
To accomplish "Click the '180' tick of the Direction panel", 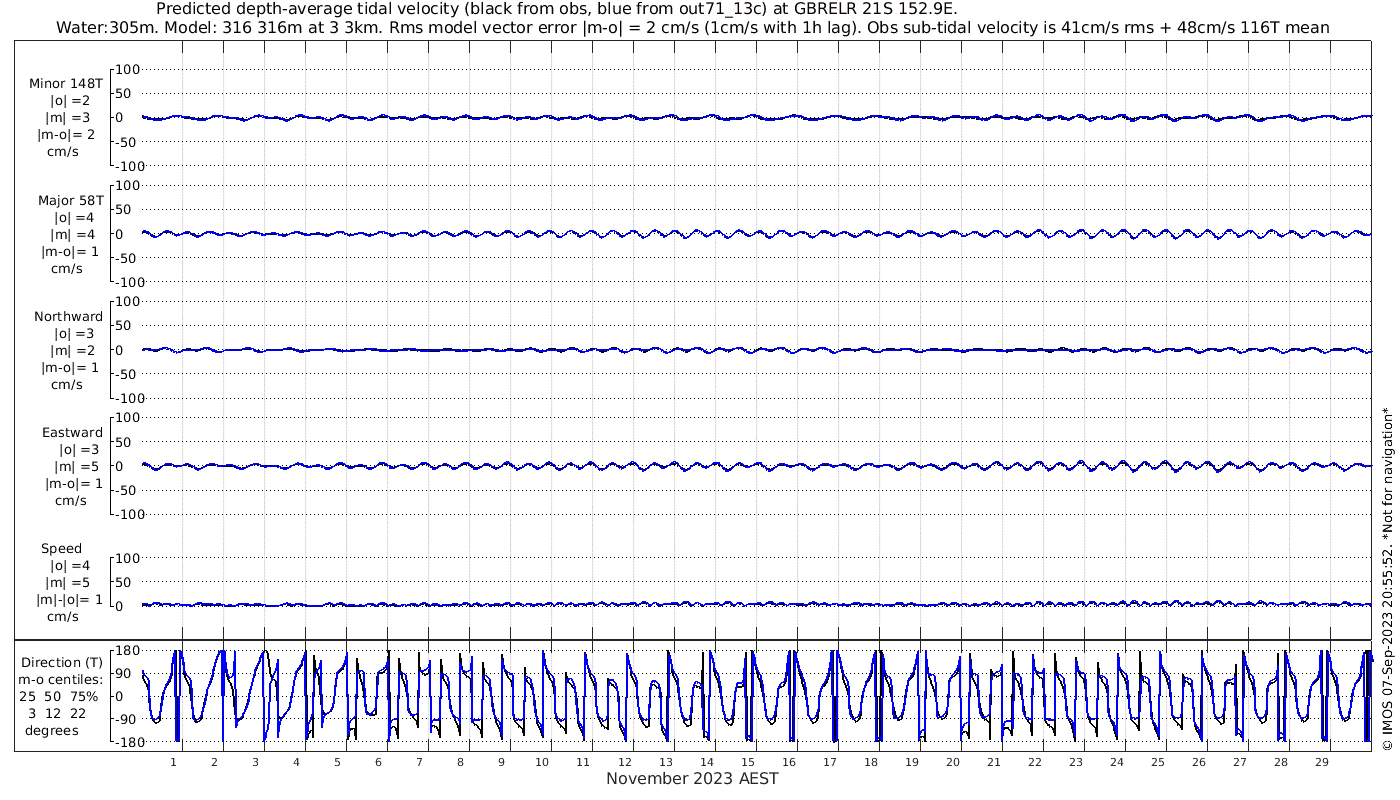I will tap(126, 651).
